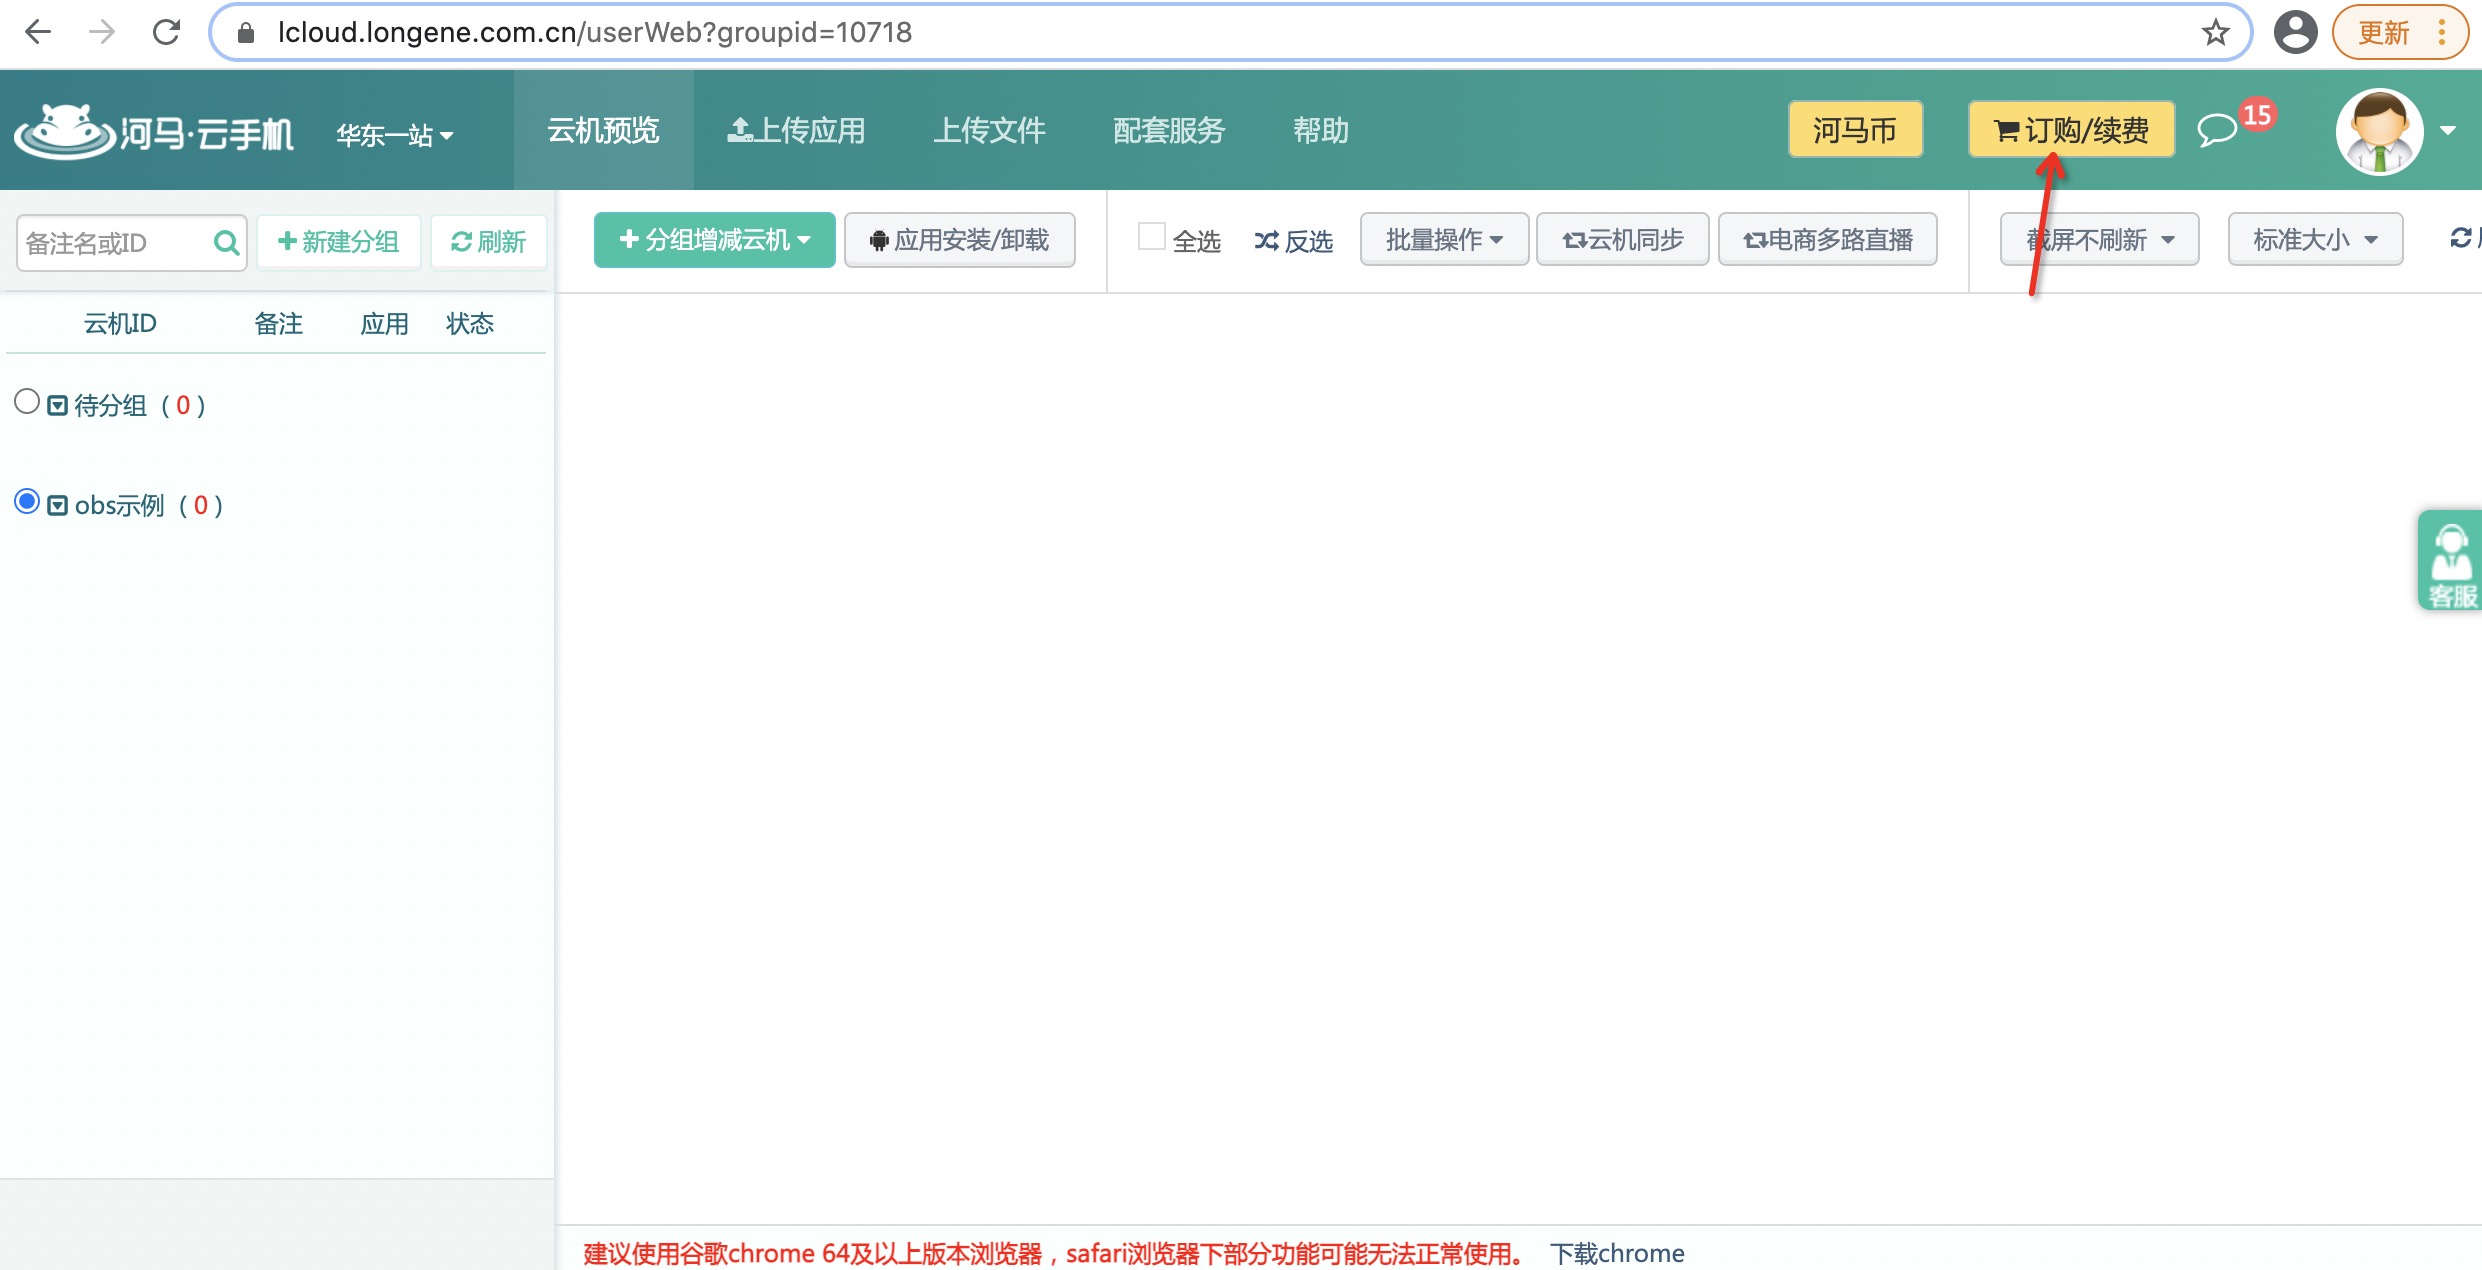Expand the 待分组 group arrow icon
The image size is (2482, 1270).
pyautogui.click(x=58, y=405)
